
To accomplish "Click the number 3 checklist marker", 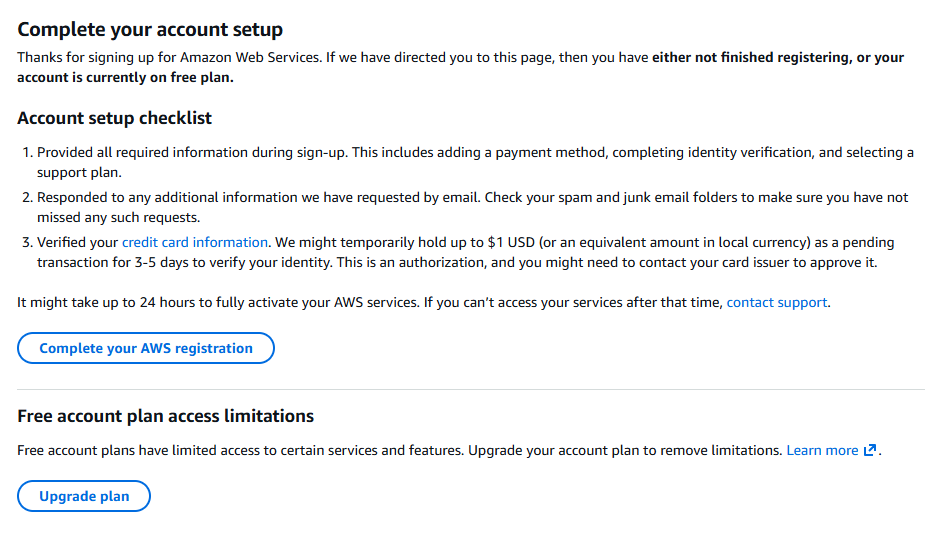I will [26, 243].
